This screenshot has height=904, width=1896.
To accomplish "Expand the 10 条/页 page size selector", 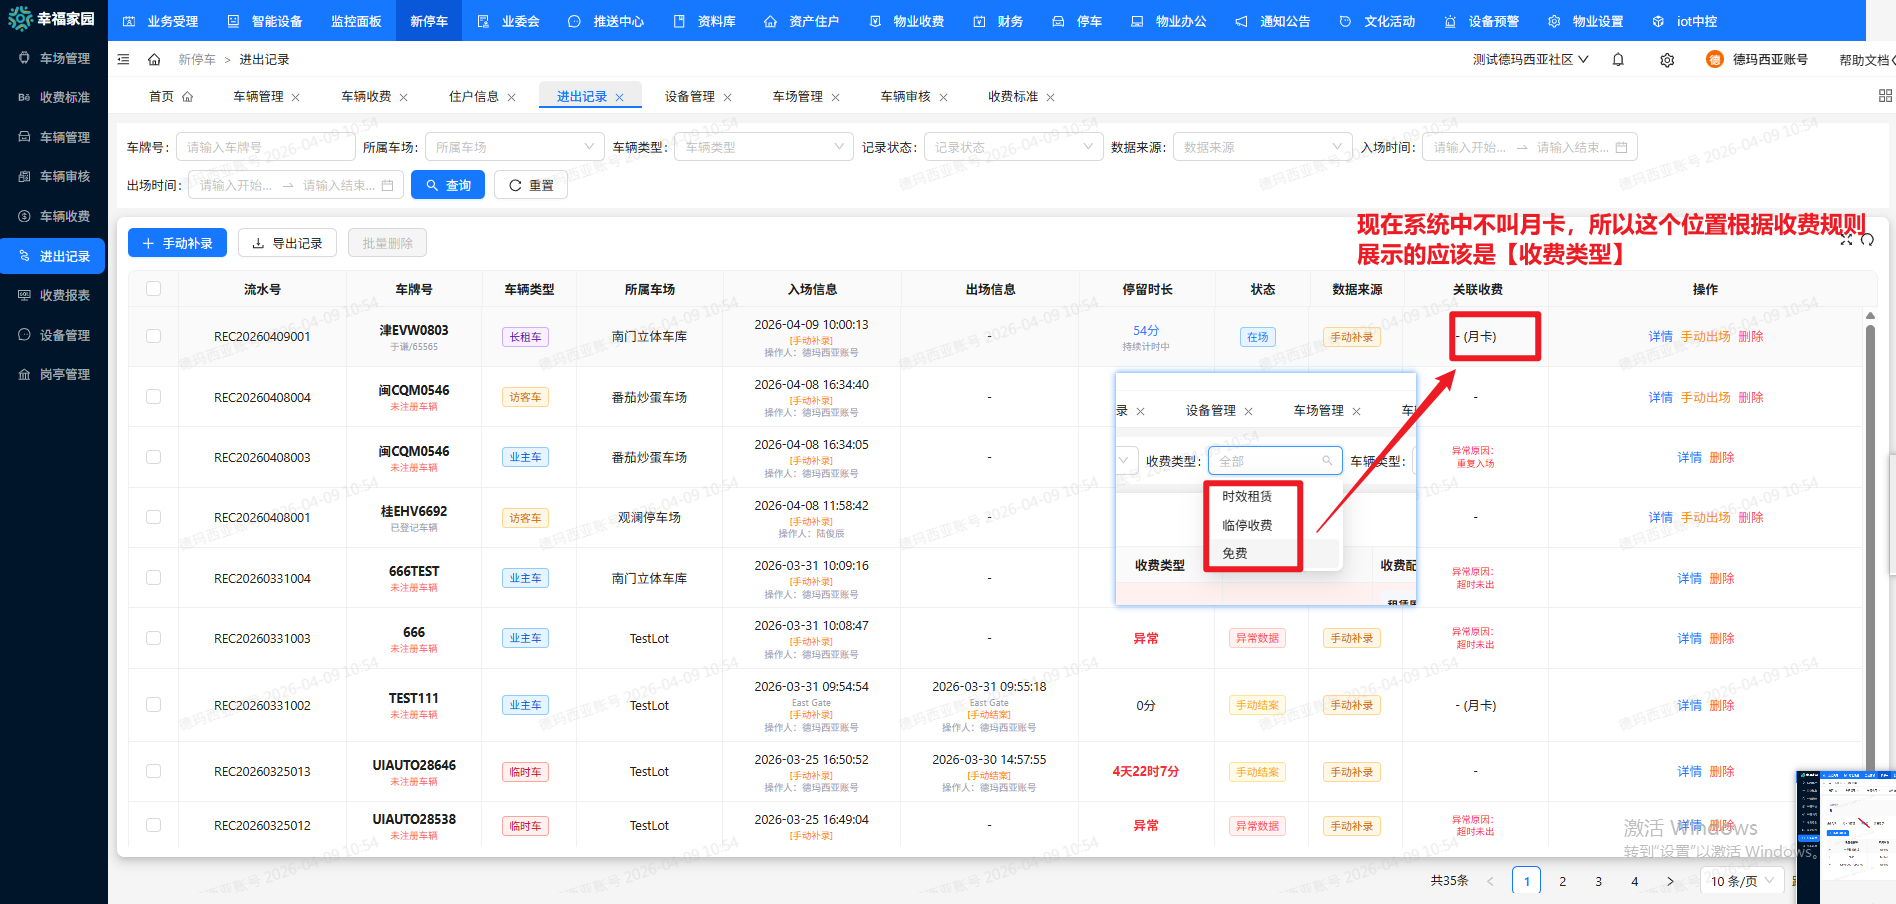I will click(x=1741, y=881).
